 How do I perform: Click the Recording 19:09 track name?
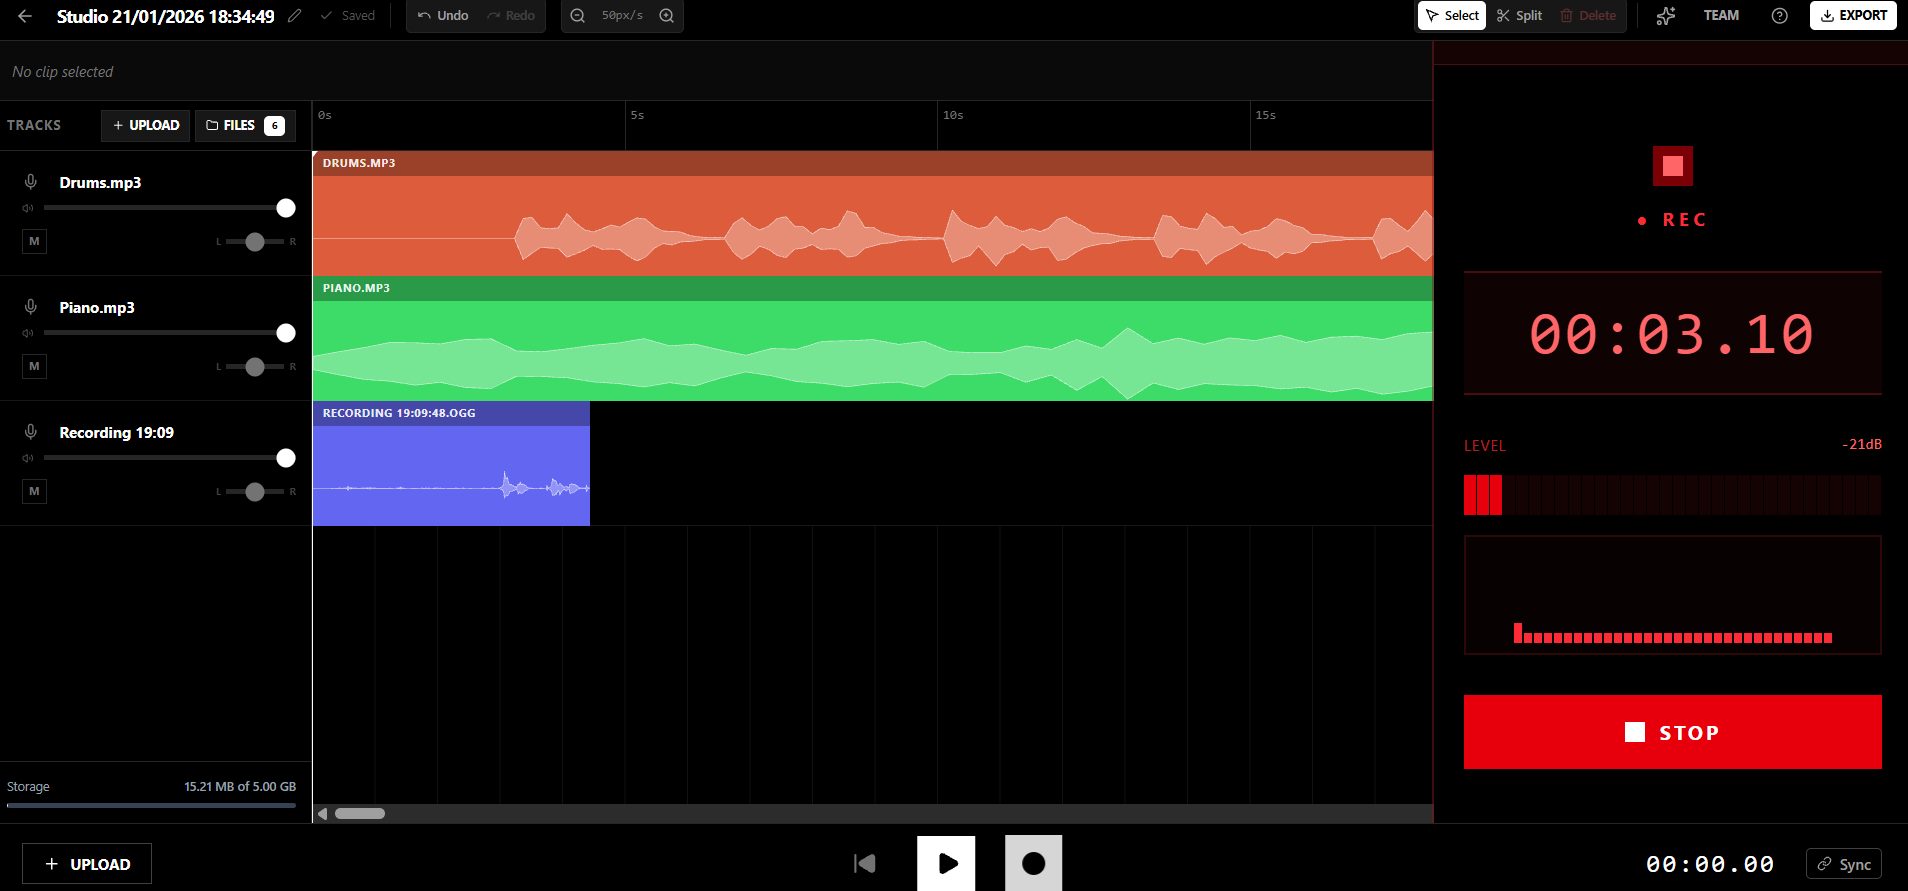coord(116,432)
